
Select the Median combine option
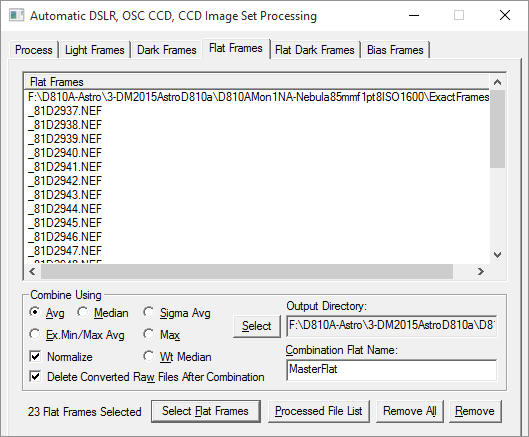[82, 312]
